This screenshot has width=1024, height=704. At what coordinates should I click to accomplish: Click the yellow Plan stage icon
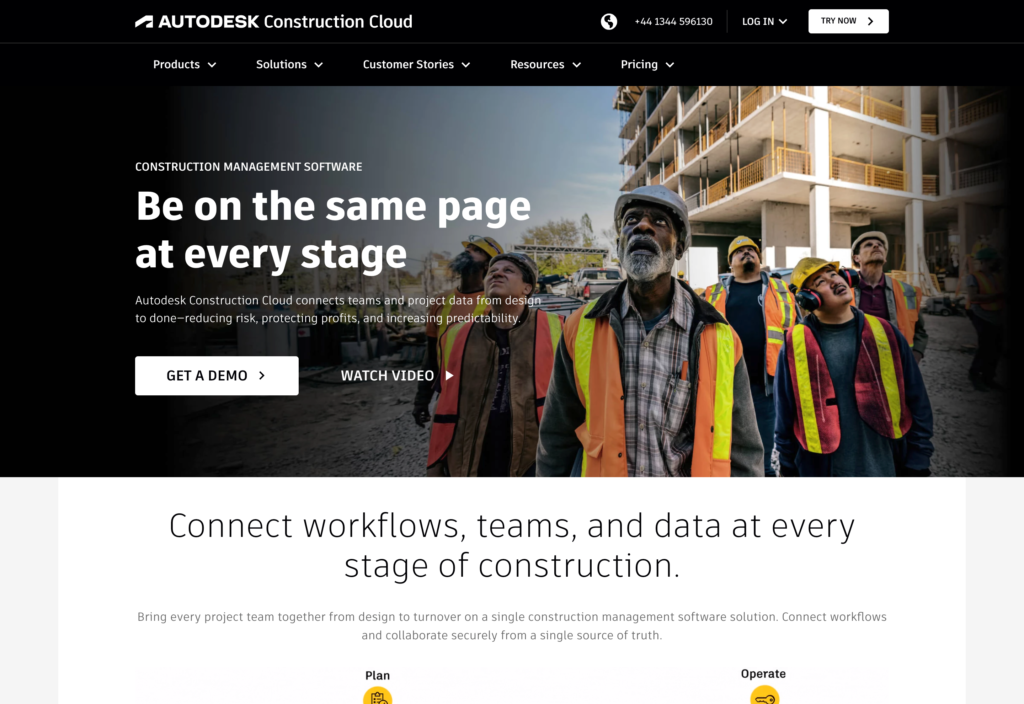tap(377, 696)
